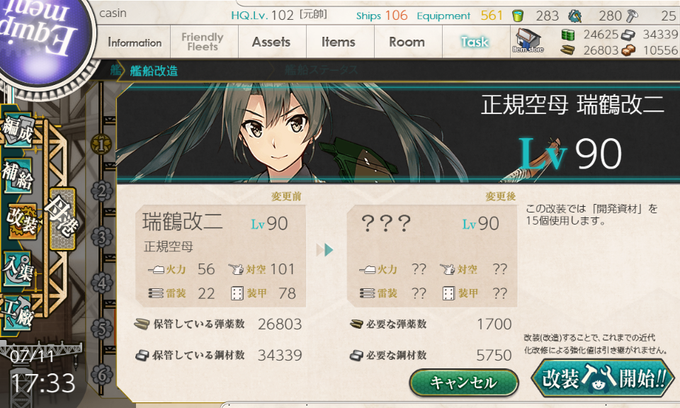Open the 工廠 (Factory) sidebar icon
The height and width of the screenshot is (408, 680).
17,313
